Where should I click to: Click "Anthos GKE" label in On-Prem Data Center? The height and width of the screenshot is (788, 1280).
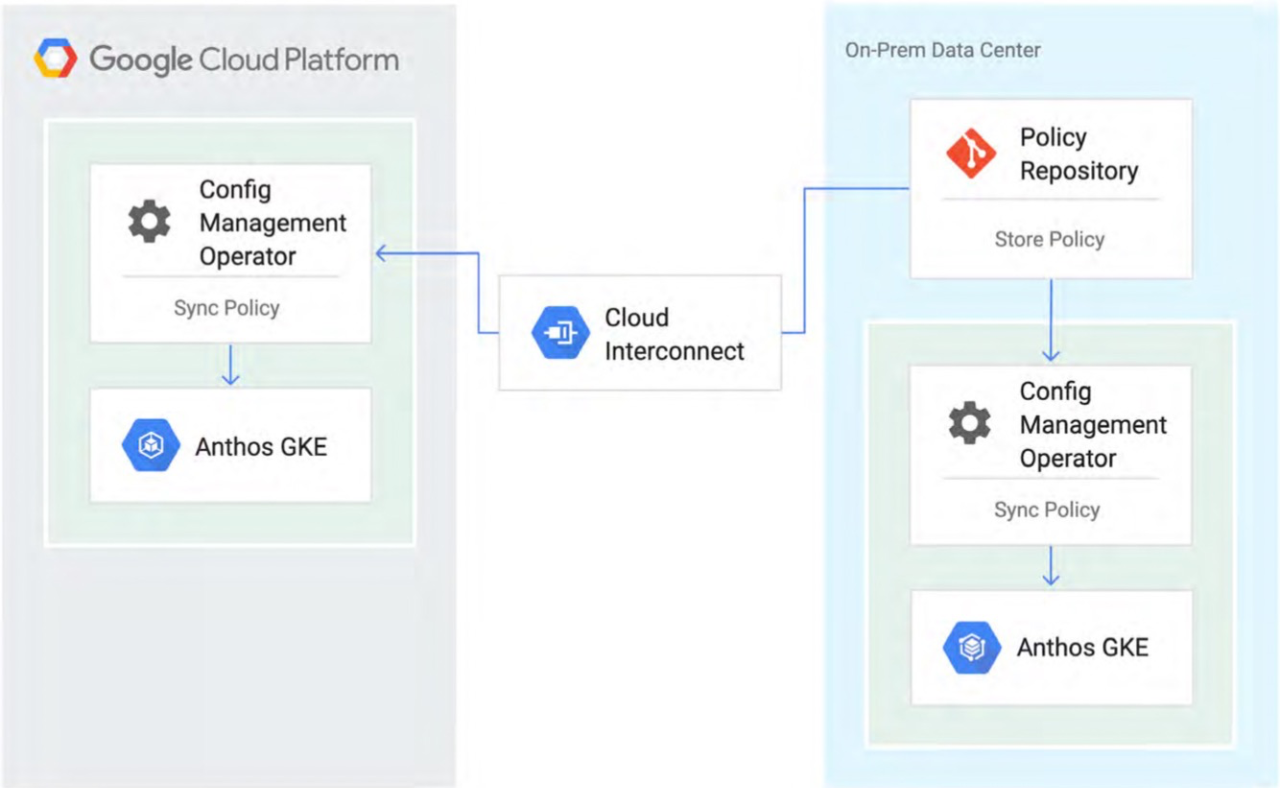click(x=1083, y=648)
